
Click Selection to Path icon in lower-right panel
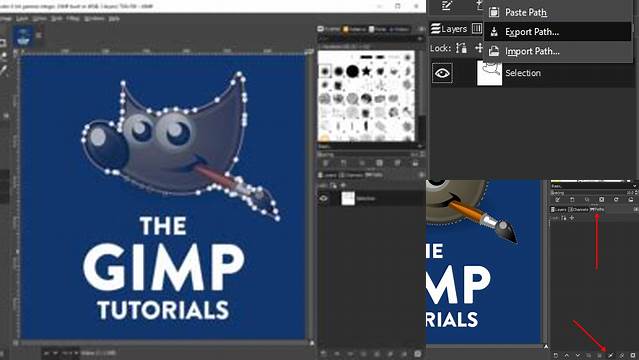click(x=610, y=356)
